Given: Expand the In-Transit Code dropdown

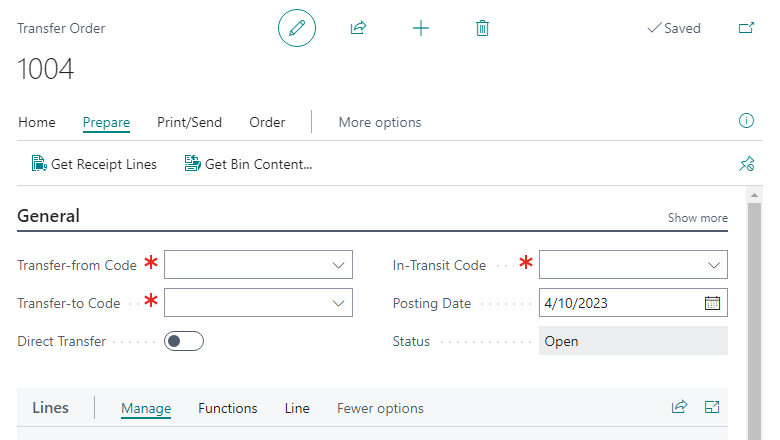Looking at the screenshot, I should [713, 265].
